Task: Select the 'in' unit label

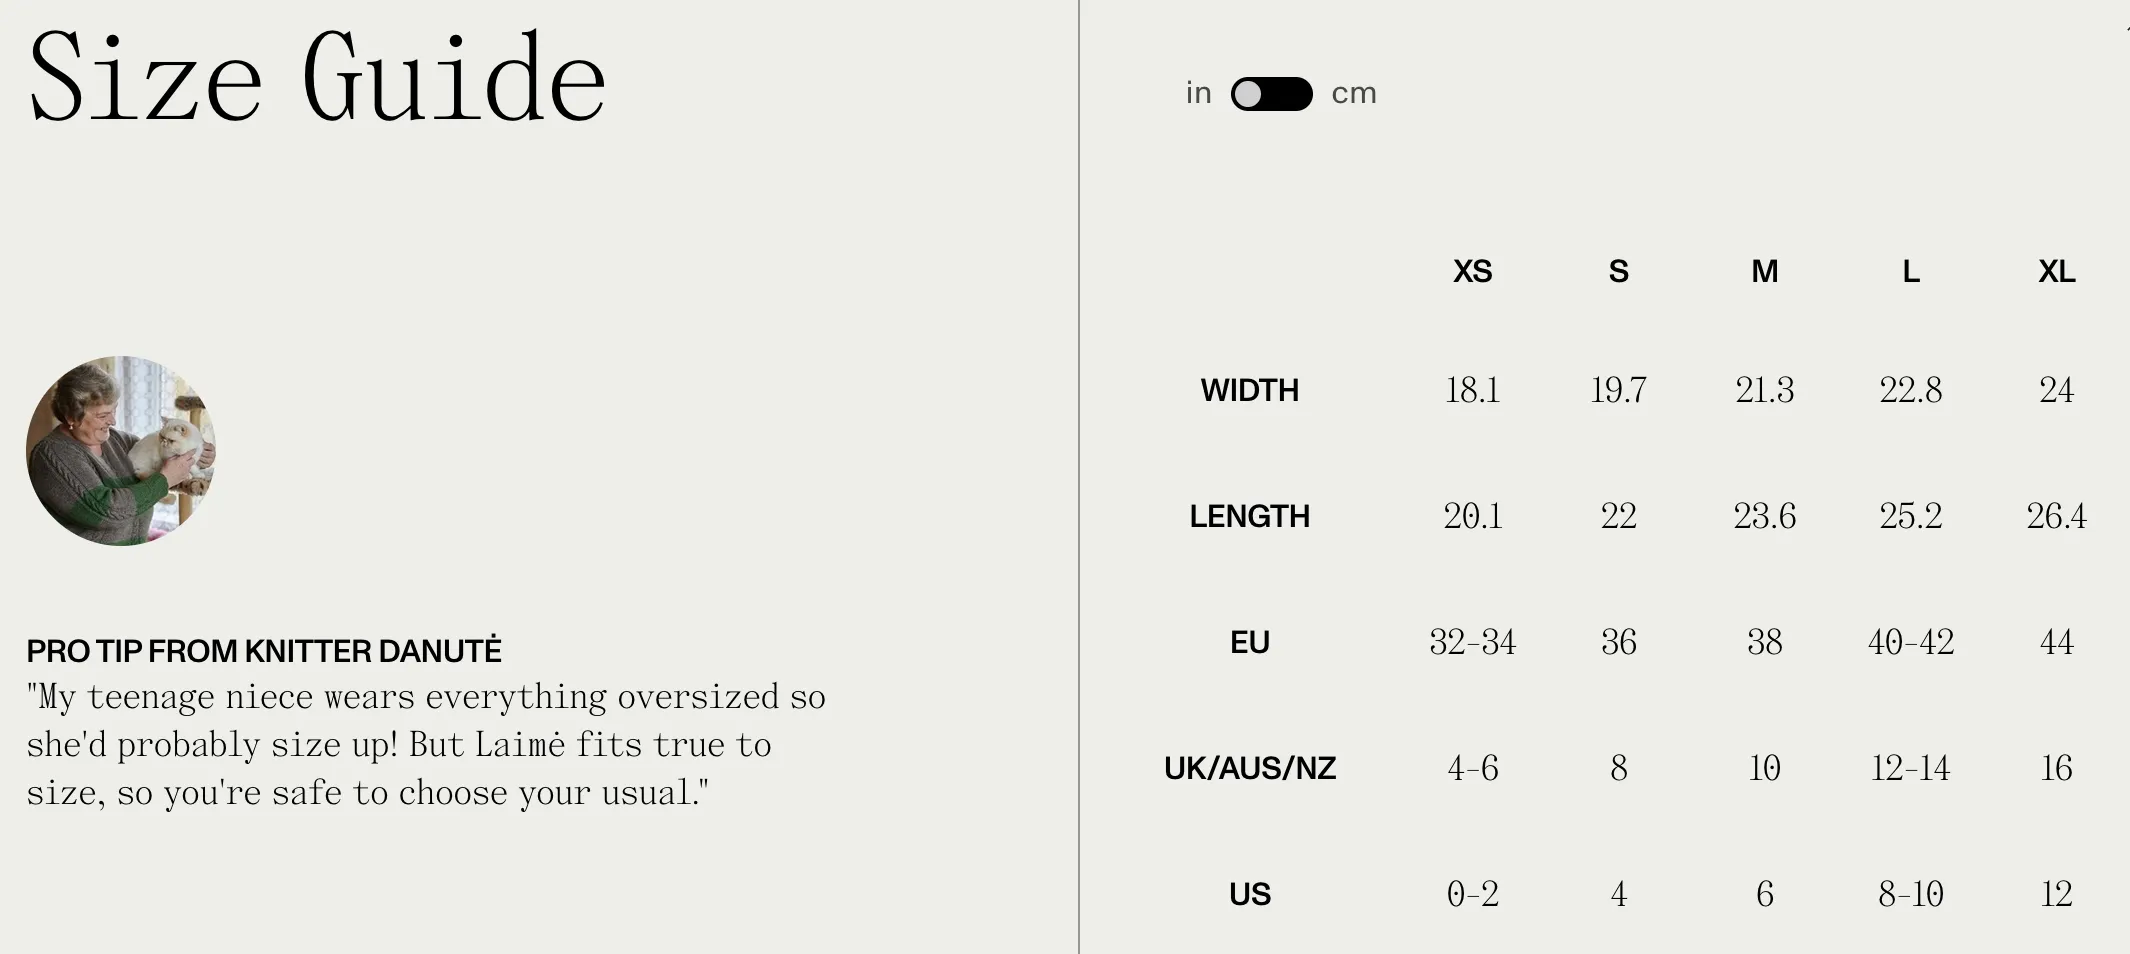Action: [x=1198, y=93]
